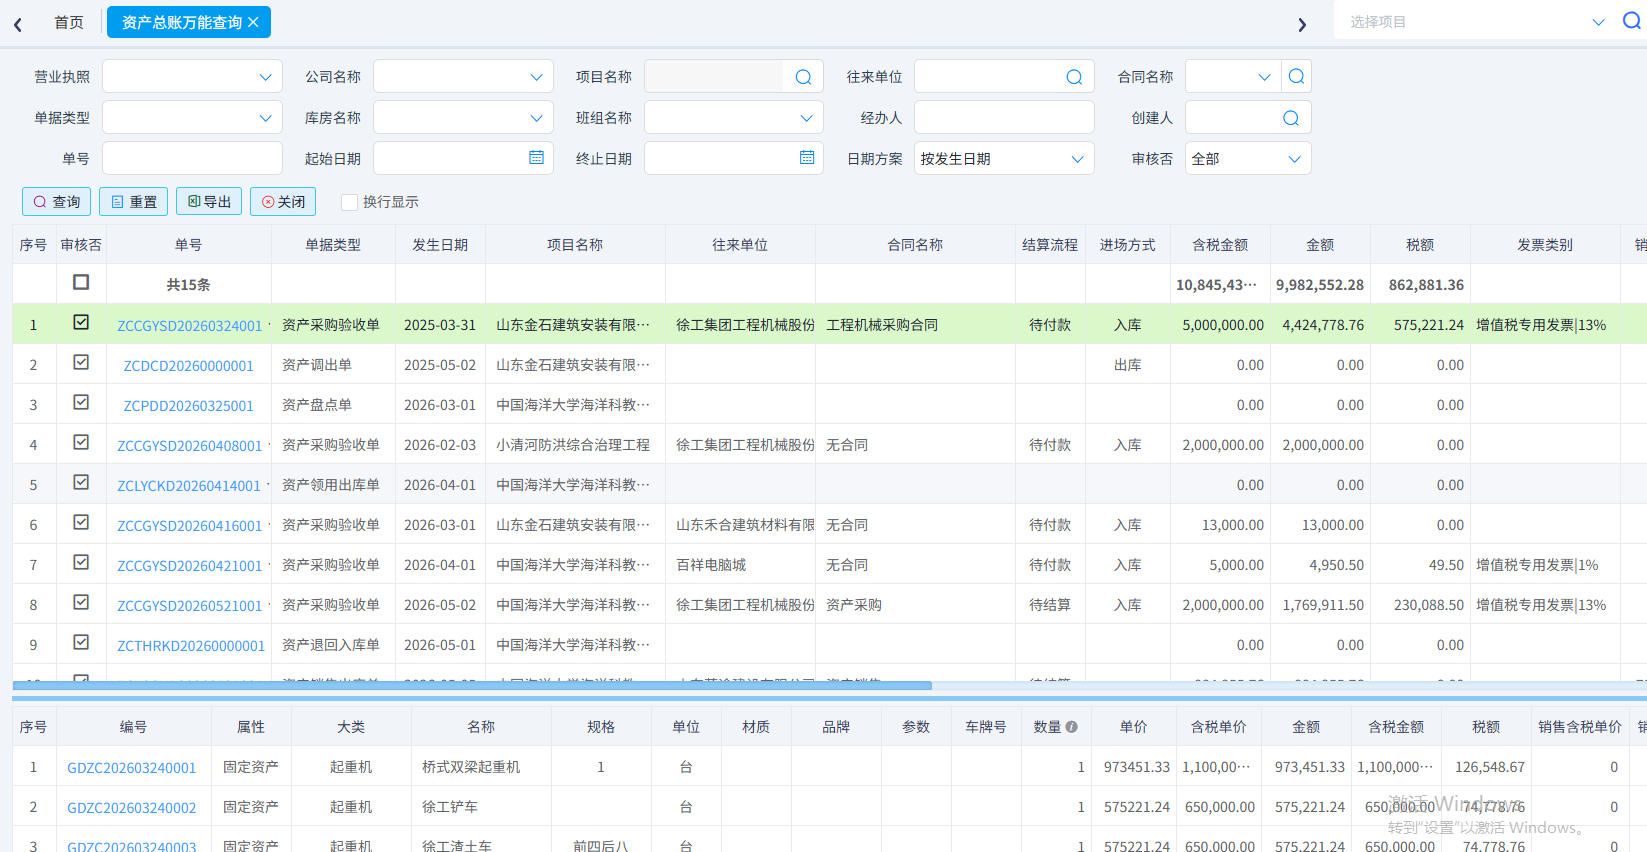1647x852 pixels.
Task: Click the left arrow to scroll tabs back
Action: point(18,24)
